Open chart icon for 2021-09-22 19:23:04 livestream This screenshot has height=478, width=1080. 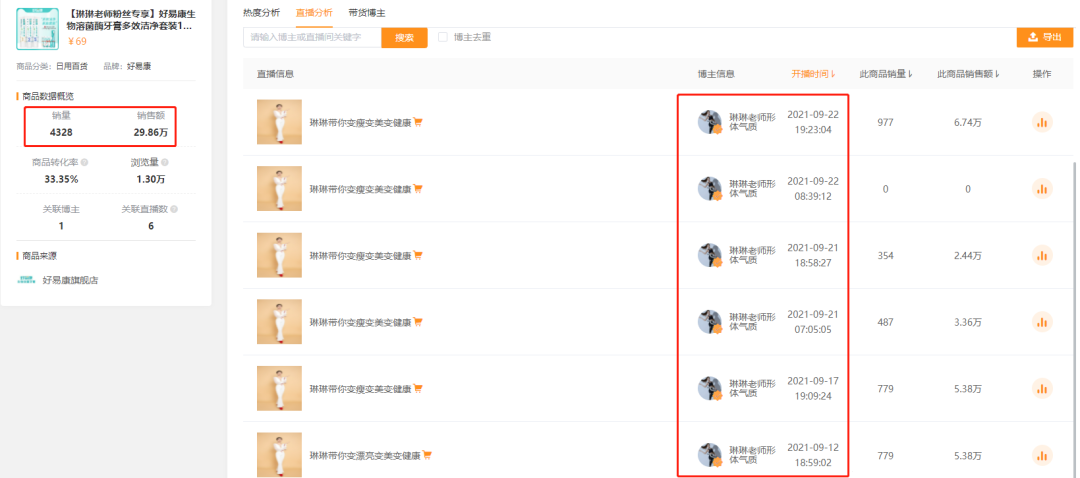click(x=1042, y=122)
